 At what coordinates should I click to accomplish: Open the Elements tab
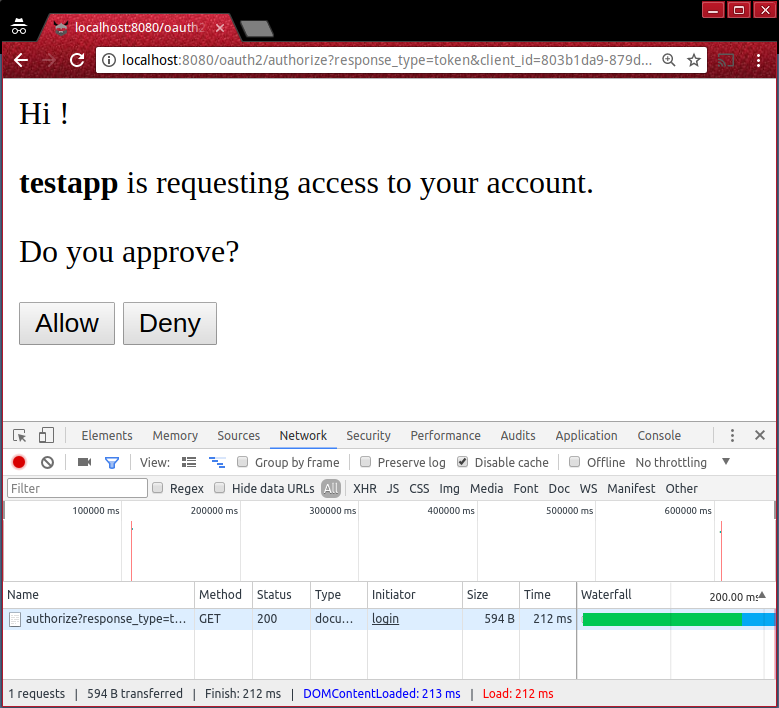(107, 436)
